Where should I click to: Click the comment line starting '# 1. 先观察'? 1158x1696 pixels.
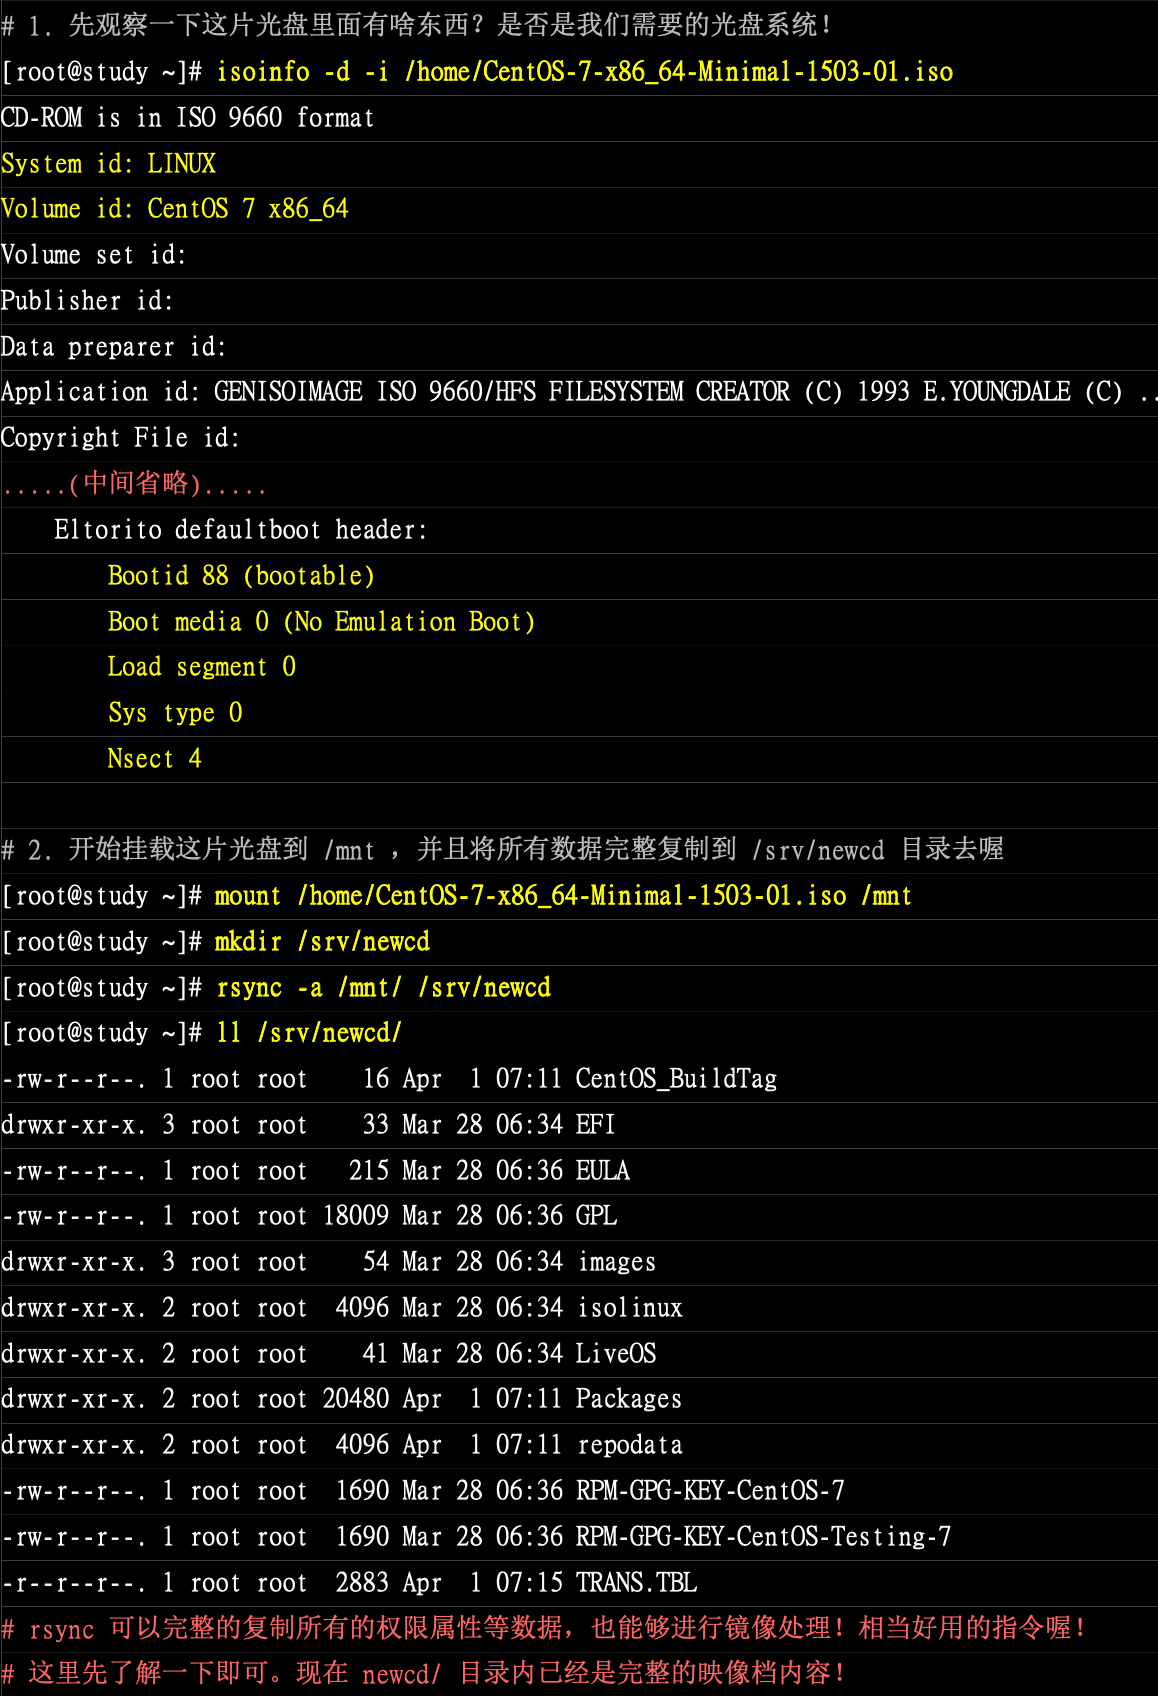coord(417,26)
